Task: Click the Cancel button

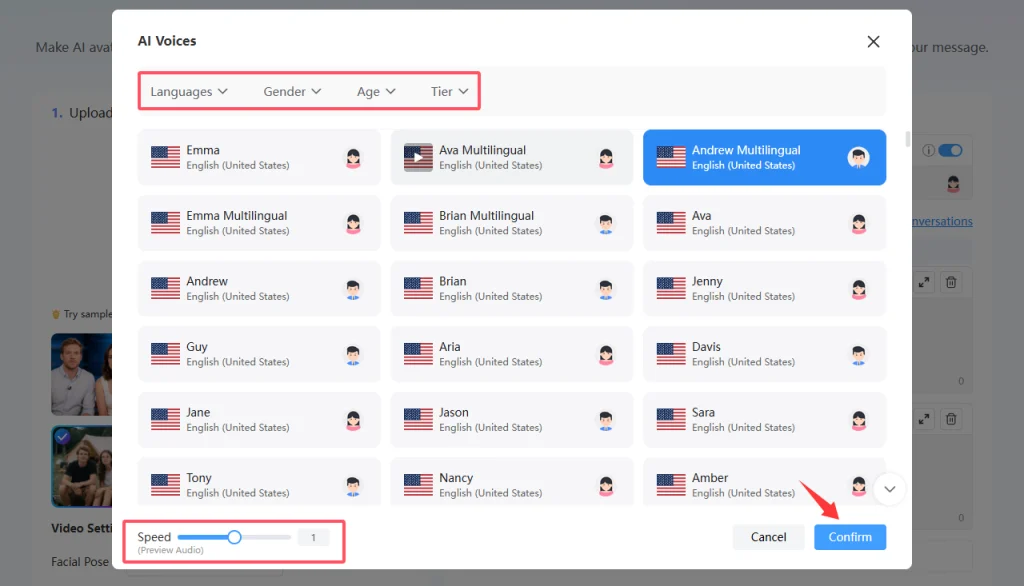Action: (768, 537)
